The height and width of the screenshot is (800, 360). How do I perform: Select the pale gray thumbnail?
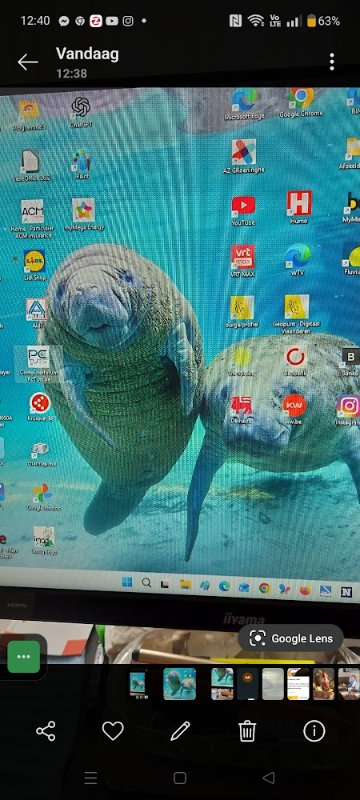click(x=273, y=684)
